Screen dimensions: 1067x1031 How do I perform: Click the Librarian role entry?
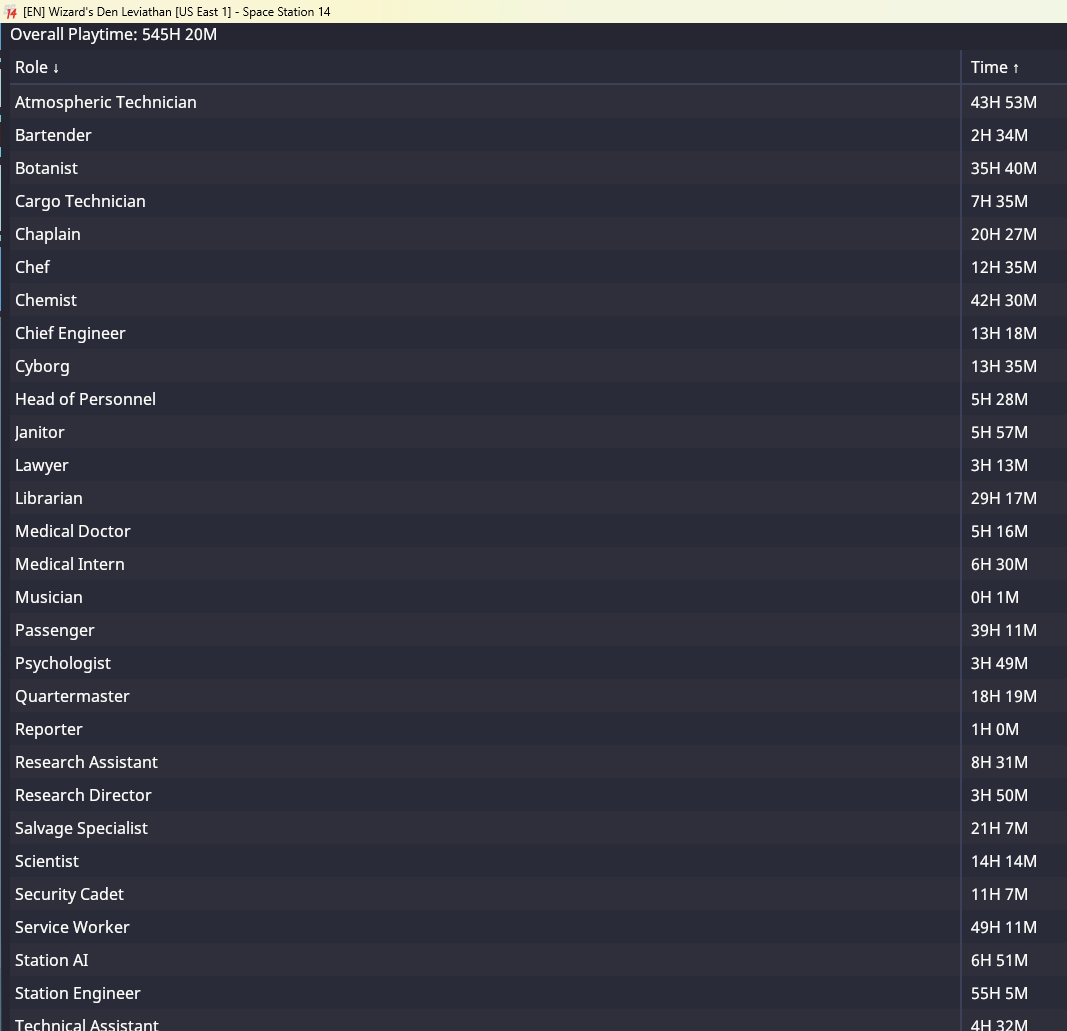tap(49, 498)
